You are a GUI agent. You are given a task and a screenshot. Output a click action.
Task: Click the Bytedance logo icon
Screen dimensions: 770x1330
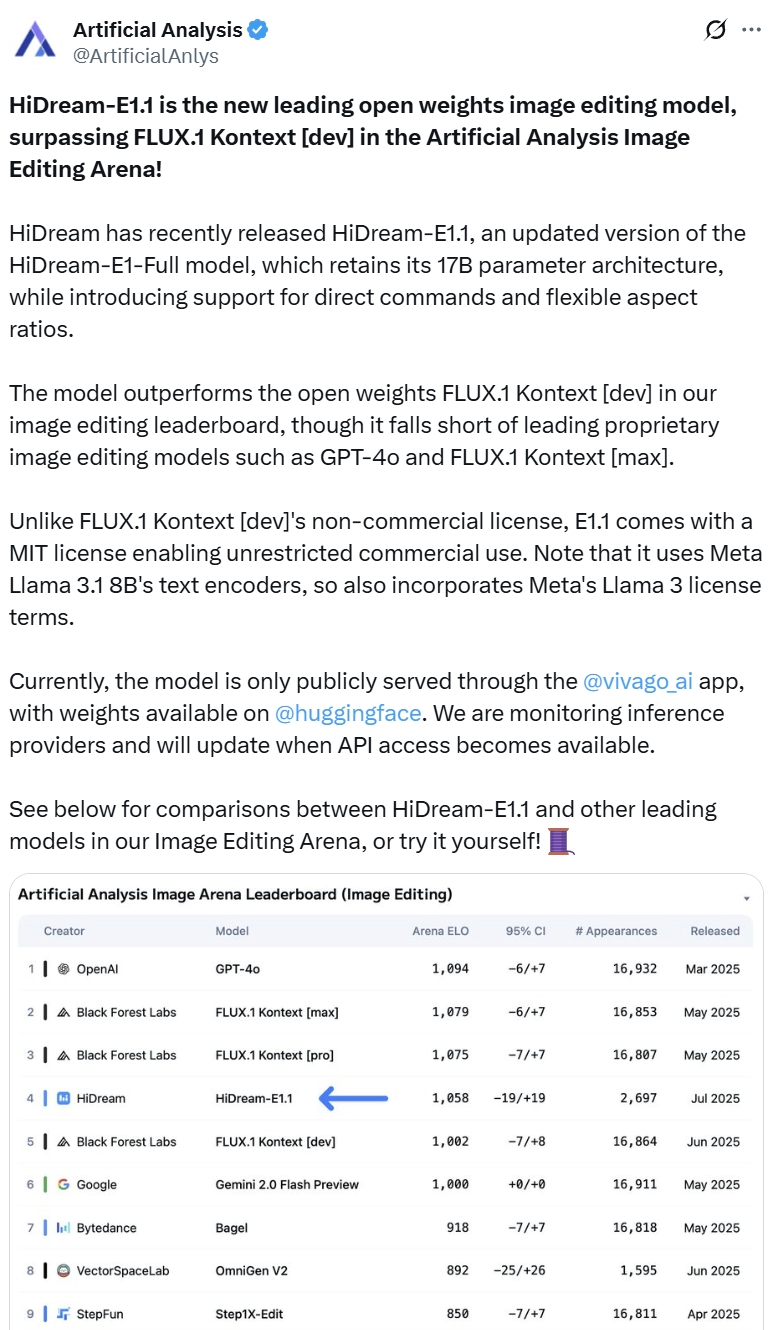63,1228
